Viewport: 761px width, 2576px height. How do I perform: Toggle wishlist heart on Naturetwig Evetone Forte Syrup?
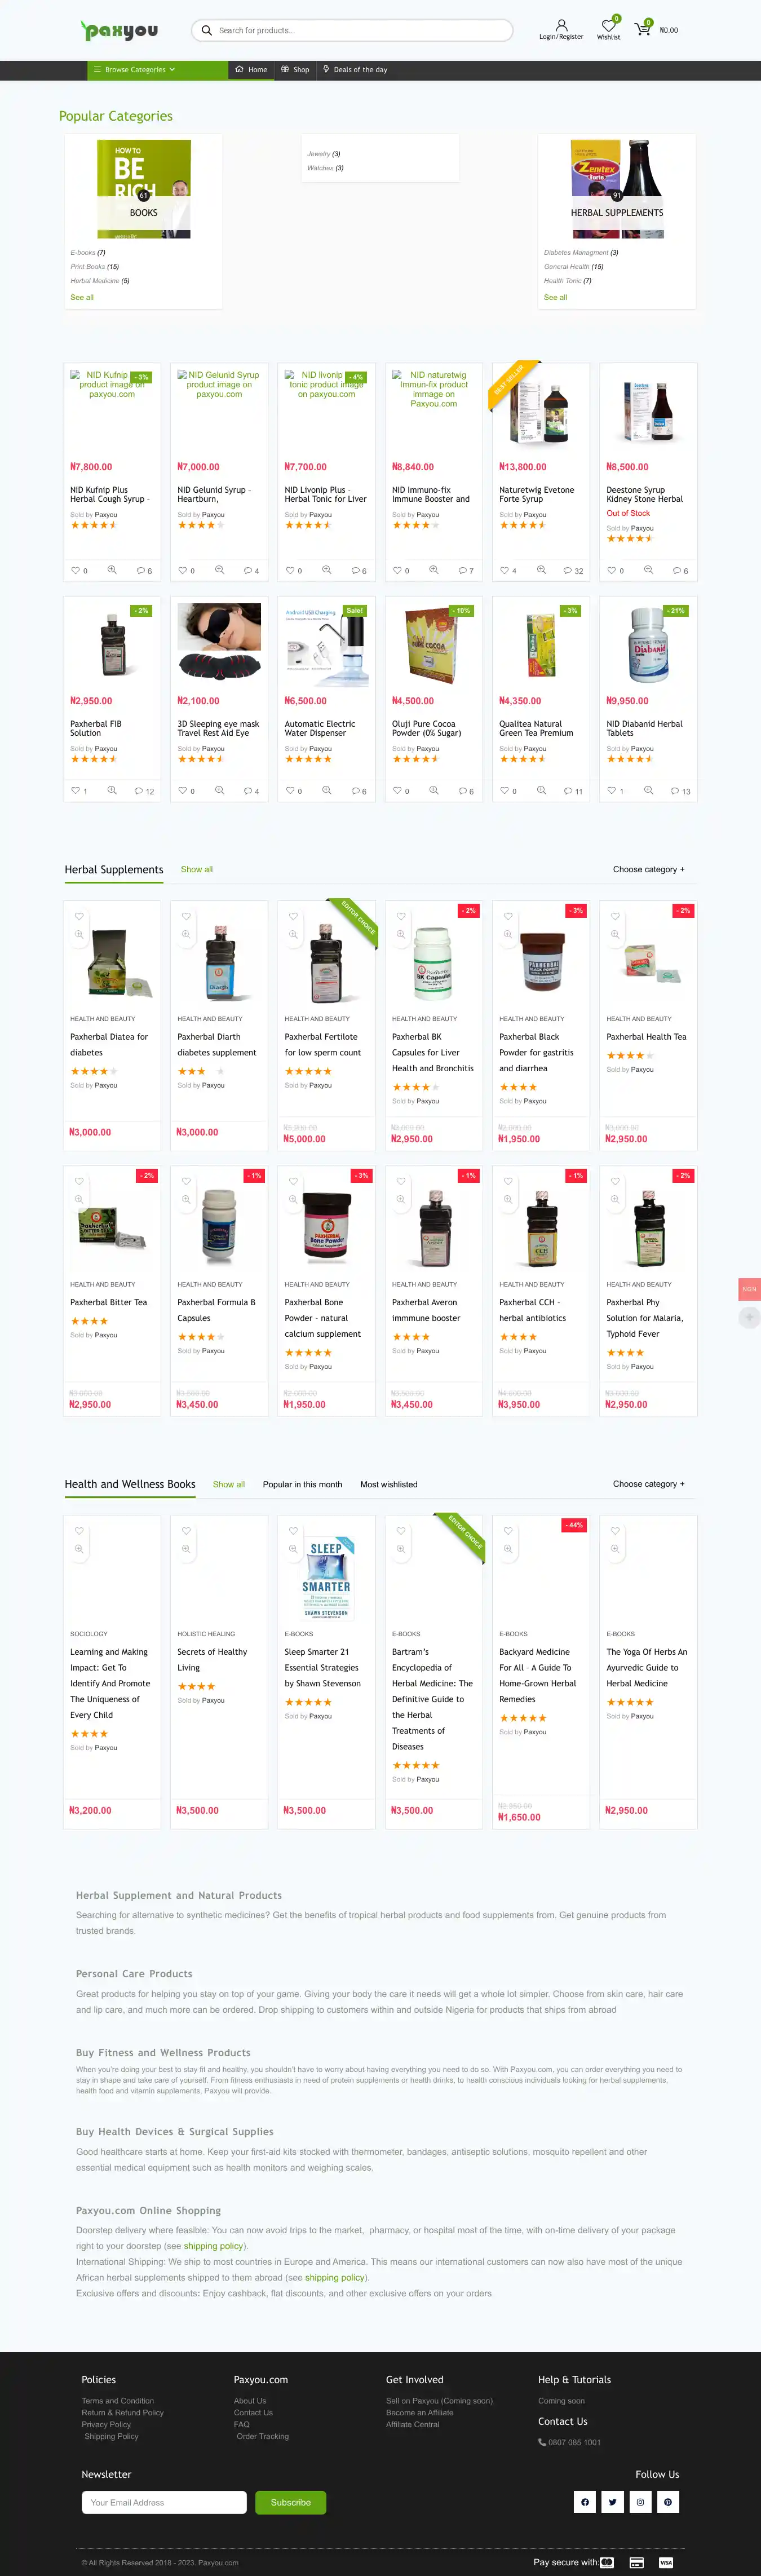coord(505,570)
